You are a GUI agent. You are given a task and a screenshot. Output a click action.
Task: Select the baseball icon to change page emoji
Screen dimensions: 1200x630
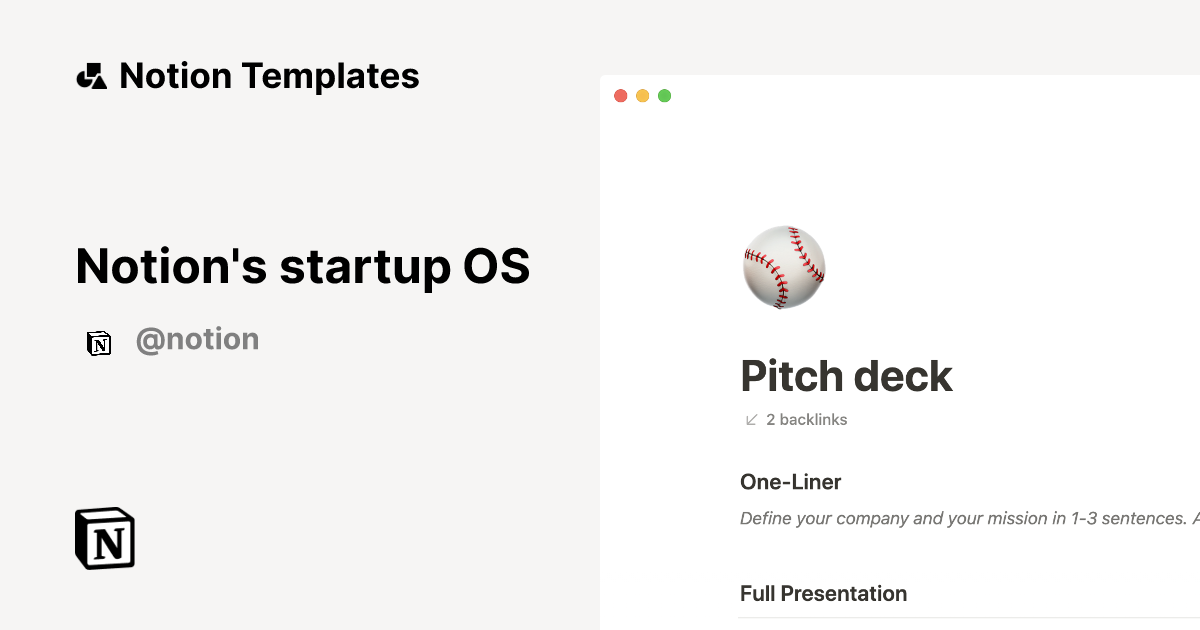coord(784,267)
